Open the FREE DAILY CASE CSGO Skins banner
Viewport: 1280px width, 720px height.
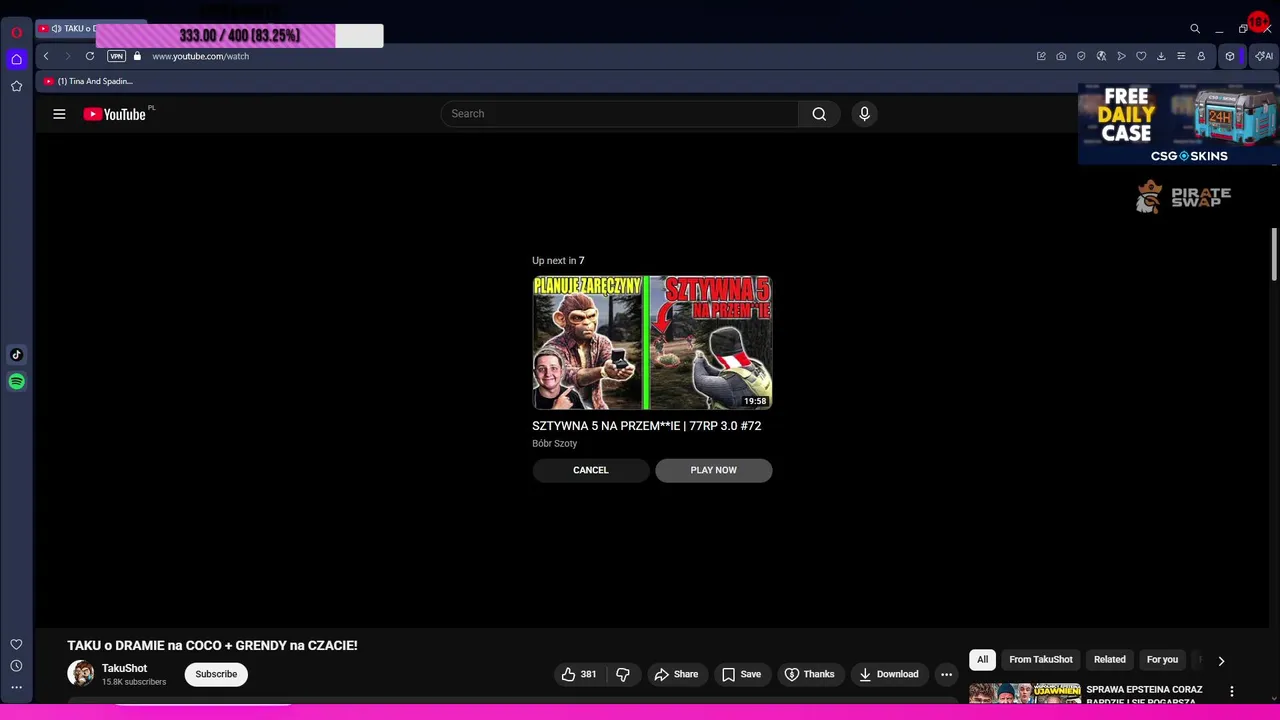[x=1179, y=124]
